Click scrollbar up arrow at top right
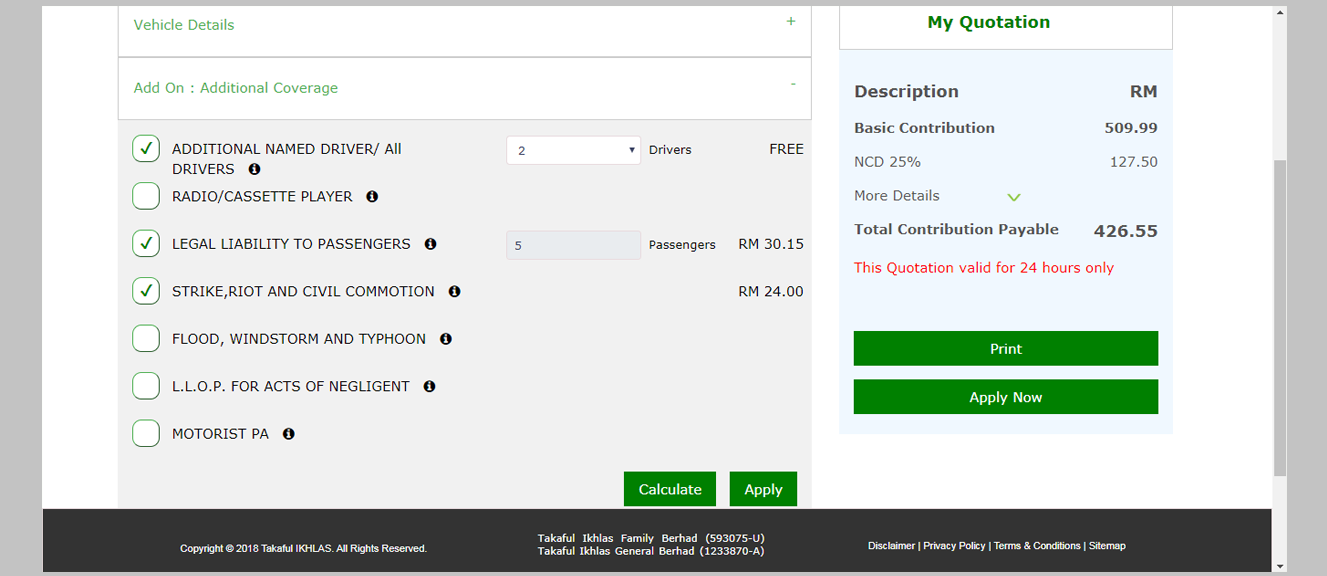Screen dimensions: 1327x576 1280,13
